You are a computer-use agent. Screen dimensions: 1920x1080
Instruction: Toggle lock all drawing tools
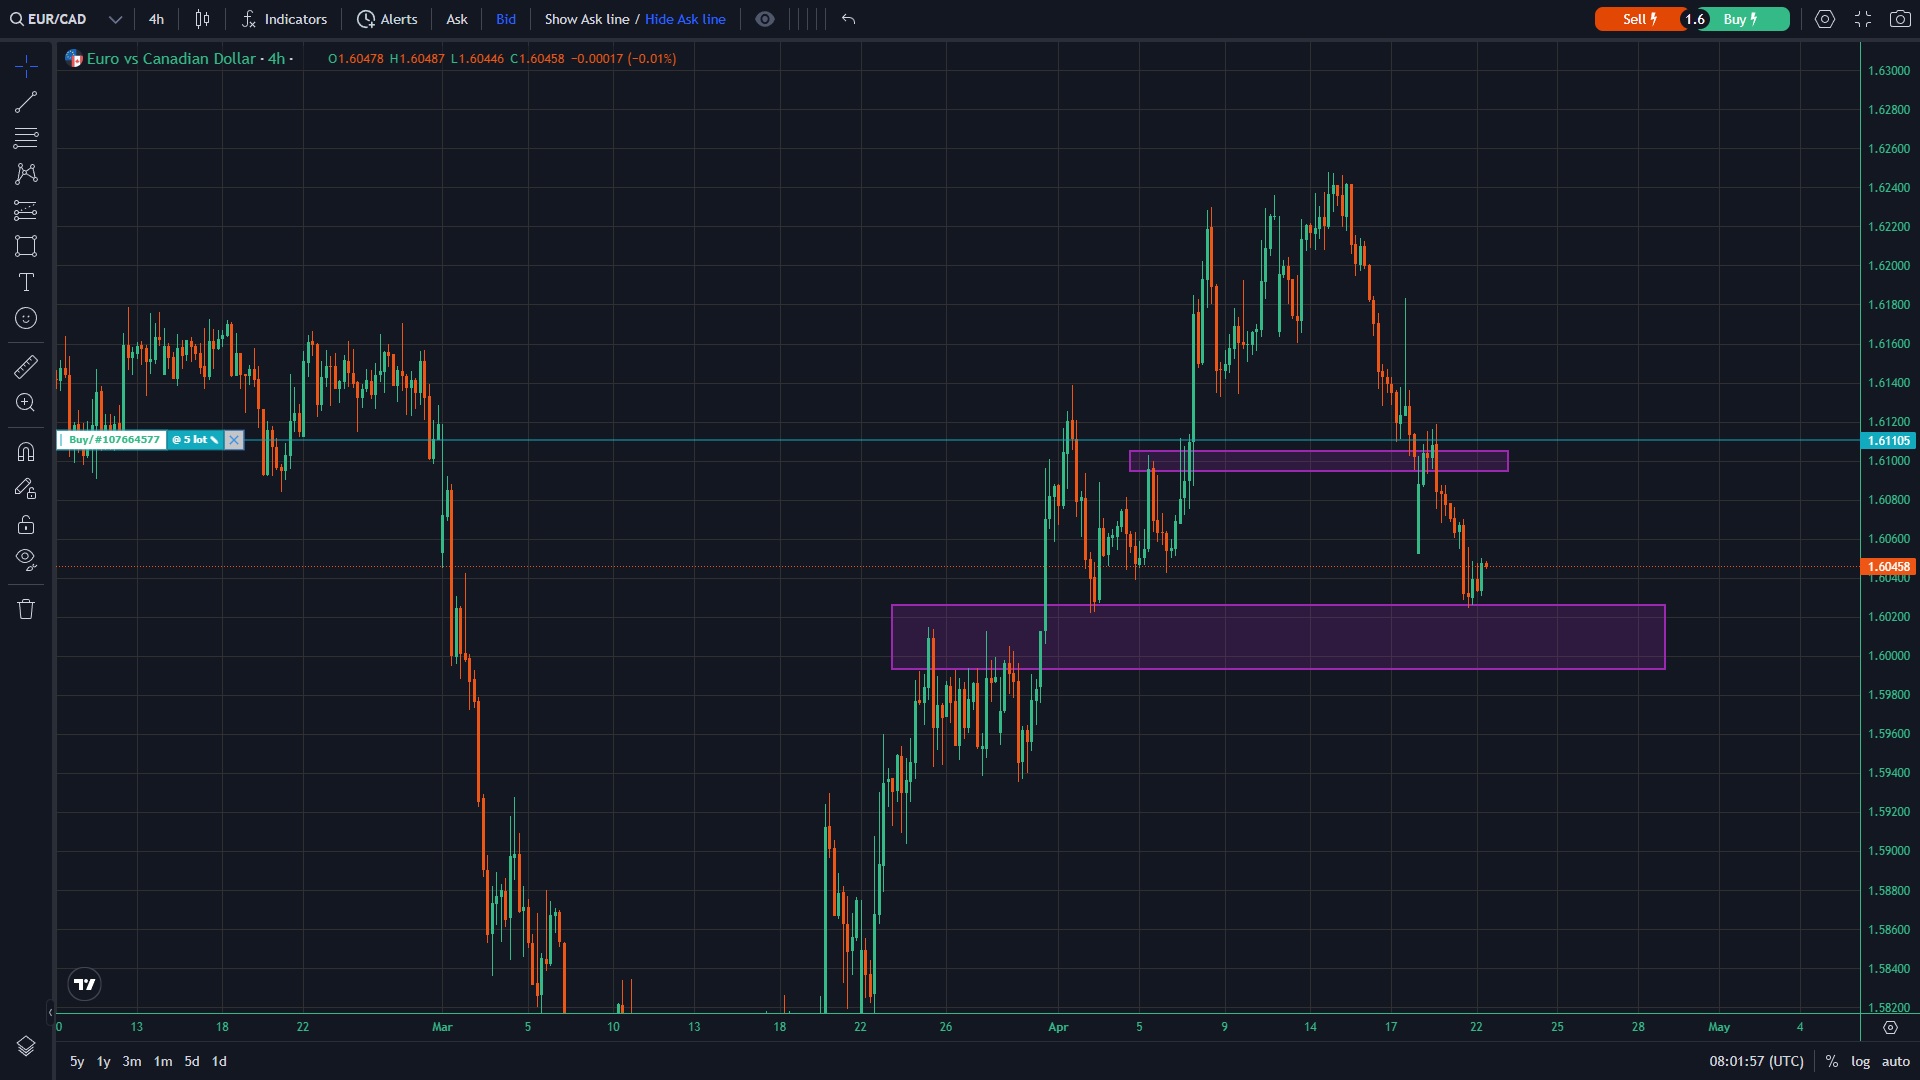[x=26, y=525]
